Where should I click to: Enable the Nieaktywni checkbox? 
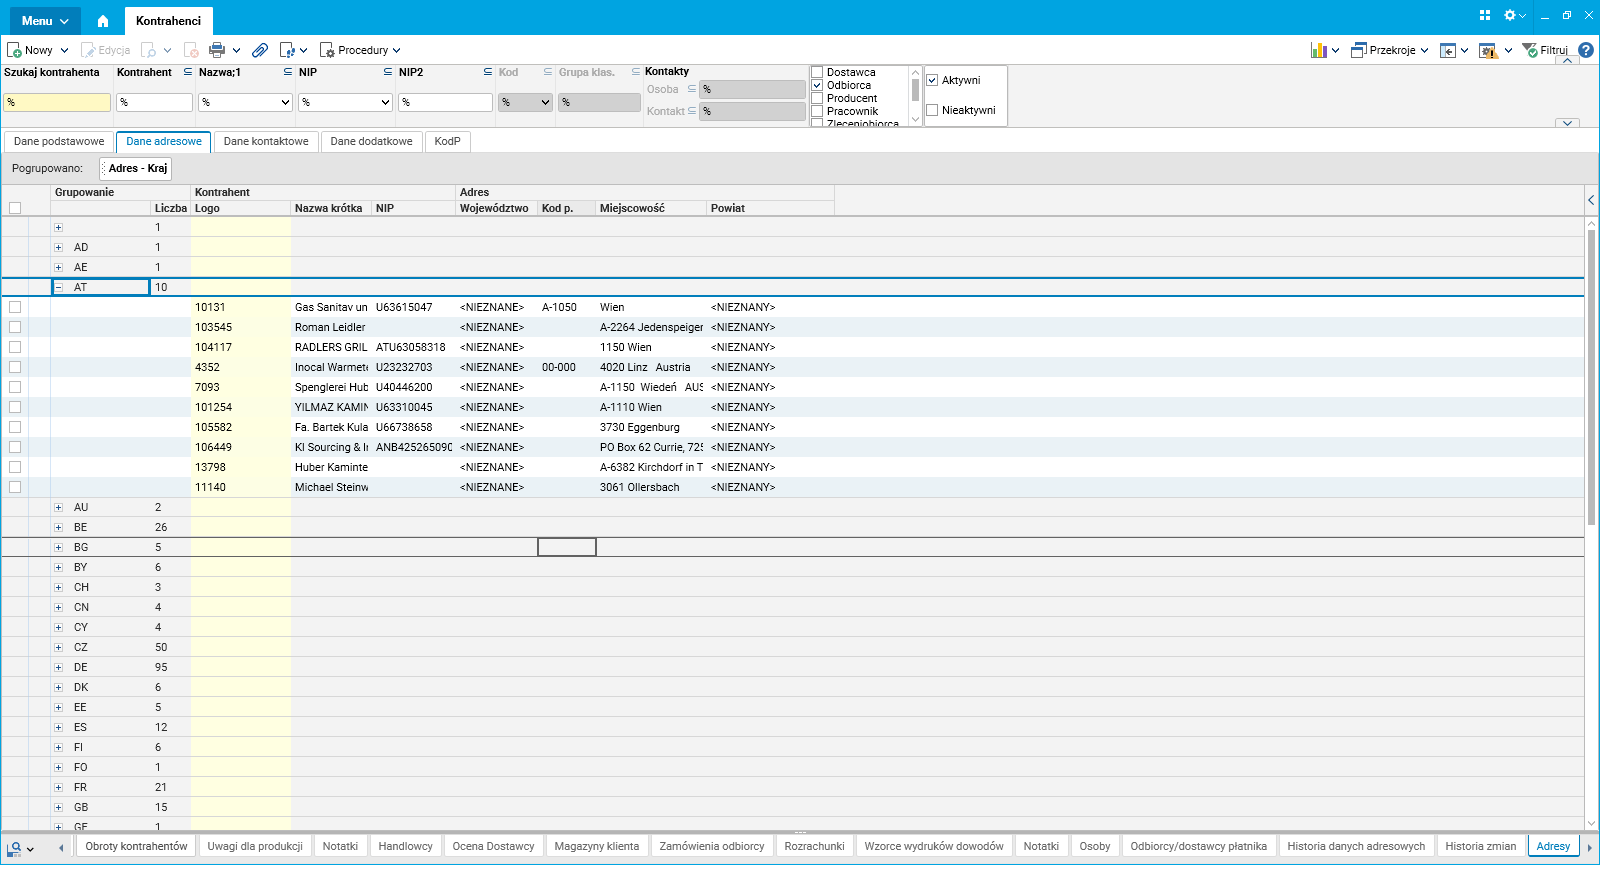coord(932,110)
